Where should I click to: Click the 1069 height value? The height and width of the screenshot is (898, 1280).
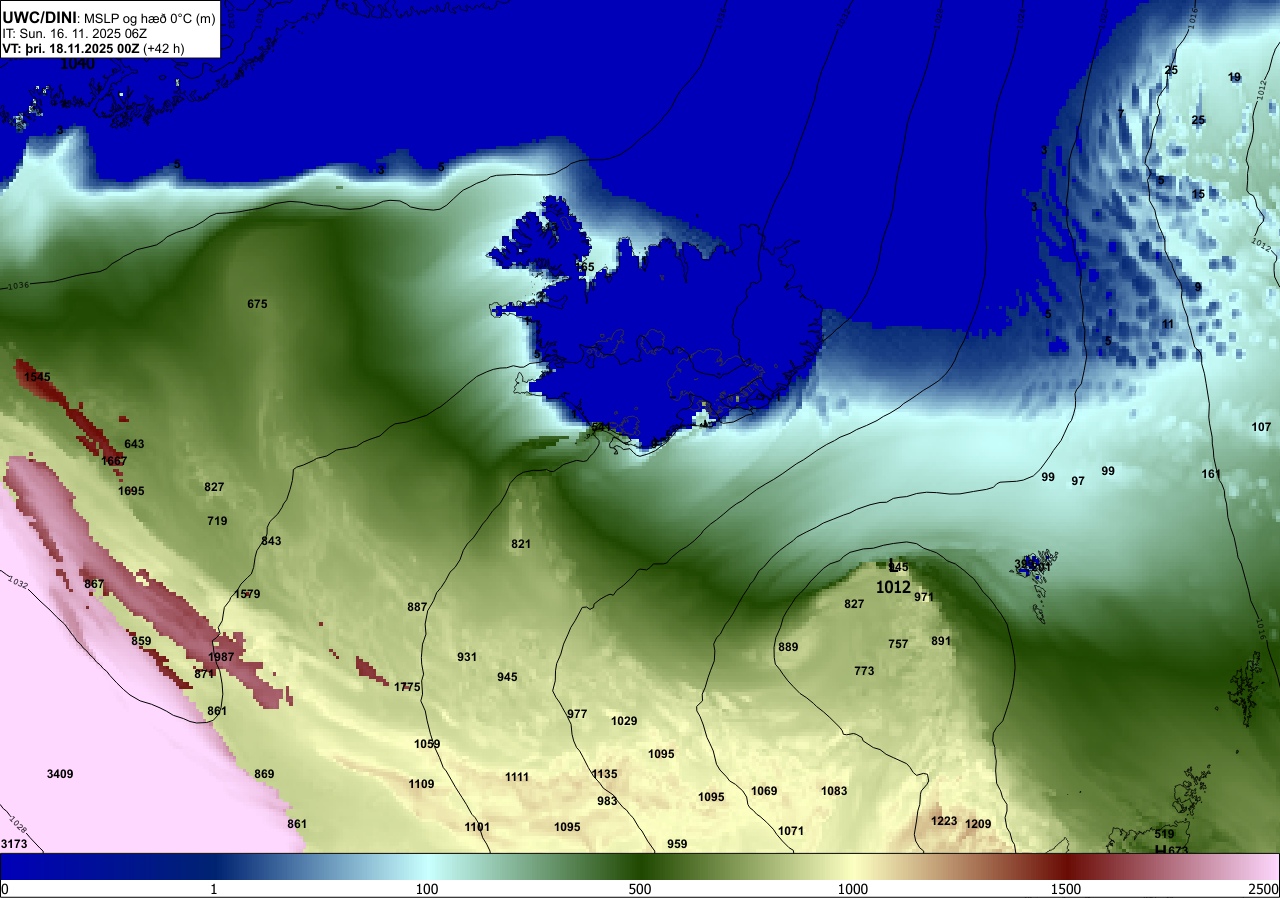point(764,791)
